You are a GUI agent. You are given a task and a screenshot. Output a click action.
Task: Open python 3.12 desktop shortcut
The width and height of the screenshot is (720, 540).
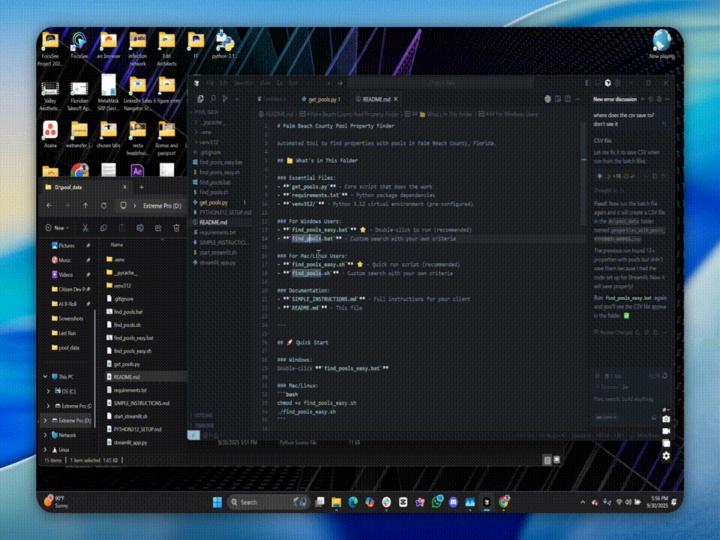pyautogui.click(x=224, y=46)
